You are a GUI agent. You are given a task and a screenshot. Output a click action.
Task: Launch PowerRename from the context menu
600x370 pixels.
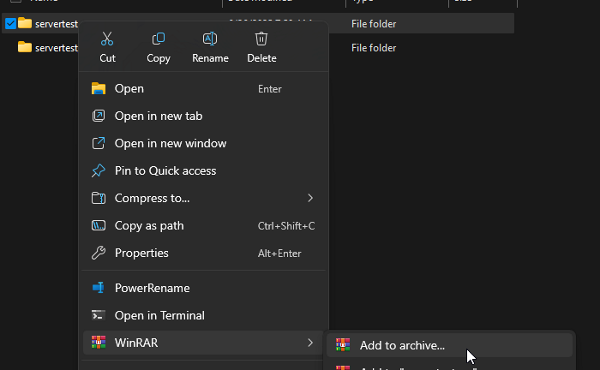click(x=203, y=288)
